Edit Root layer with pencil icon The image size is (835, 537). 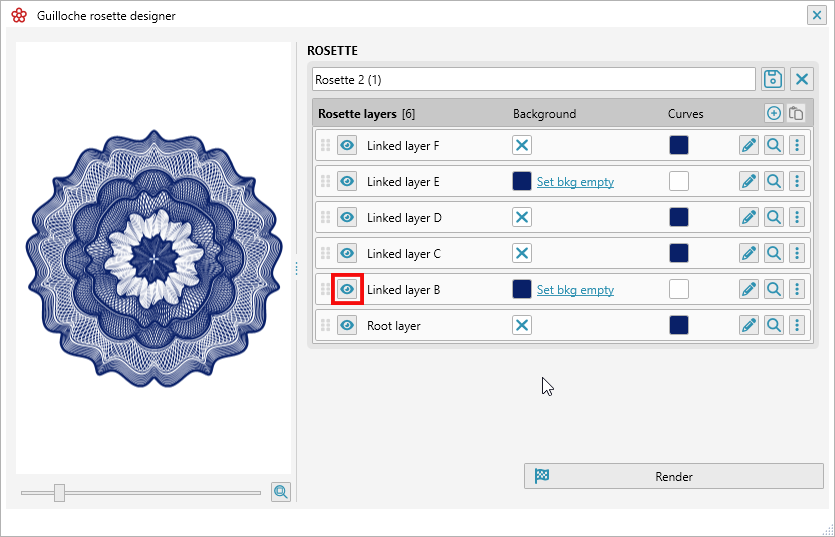(x=749, y=325)
